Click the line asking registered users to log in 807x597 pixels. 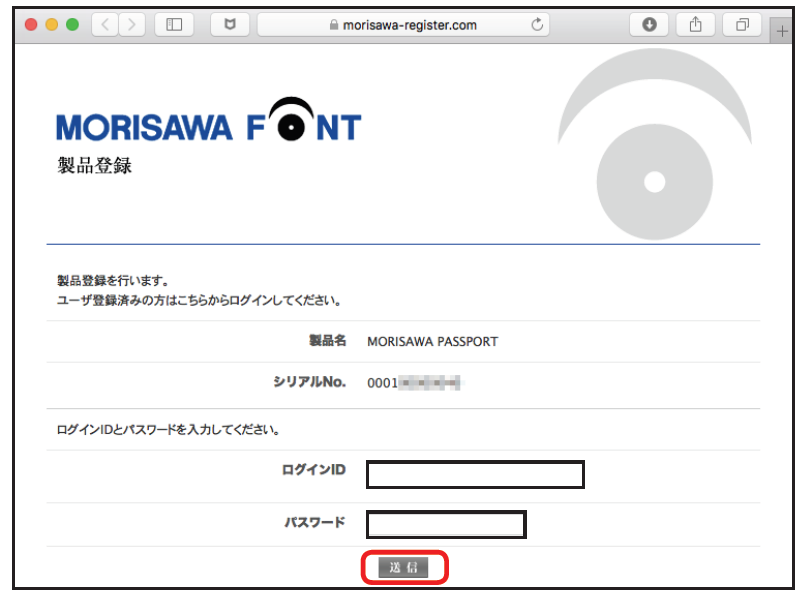(x=199, y=300)
